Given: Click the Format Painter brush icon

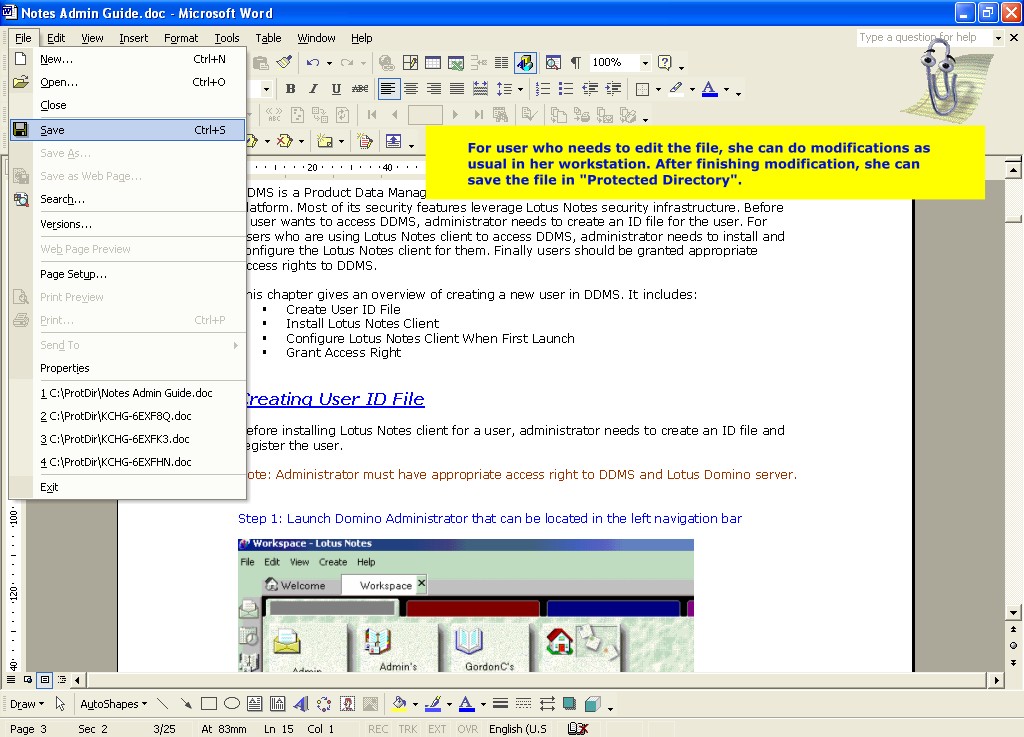Looking at the screenshot, I should click(x=284, y=63).
